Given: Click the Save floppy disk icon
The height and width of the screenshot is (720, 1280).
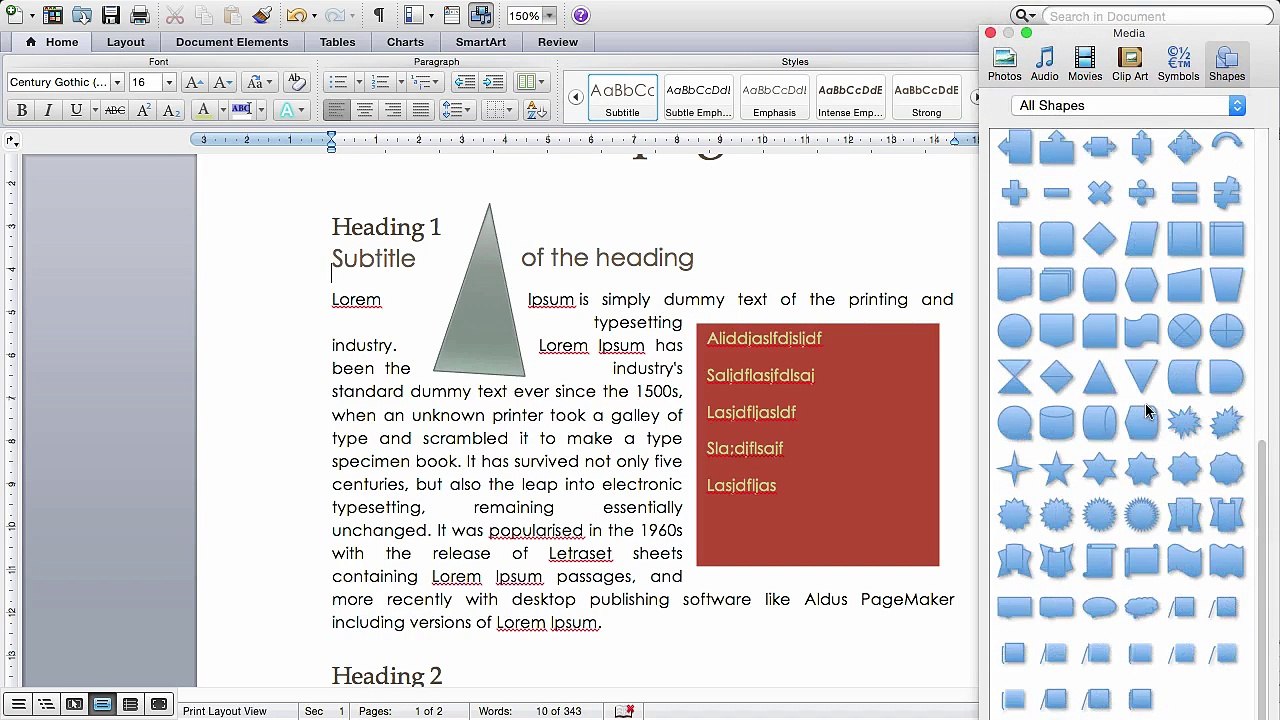Looking at the screenshot, I should (111, 15).
